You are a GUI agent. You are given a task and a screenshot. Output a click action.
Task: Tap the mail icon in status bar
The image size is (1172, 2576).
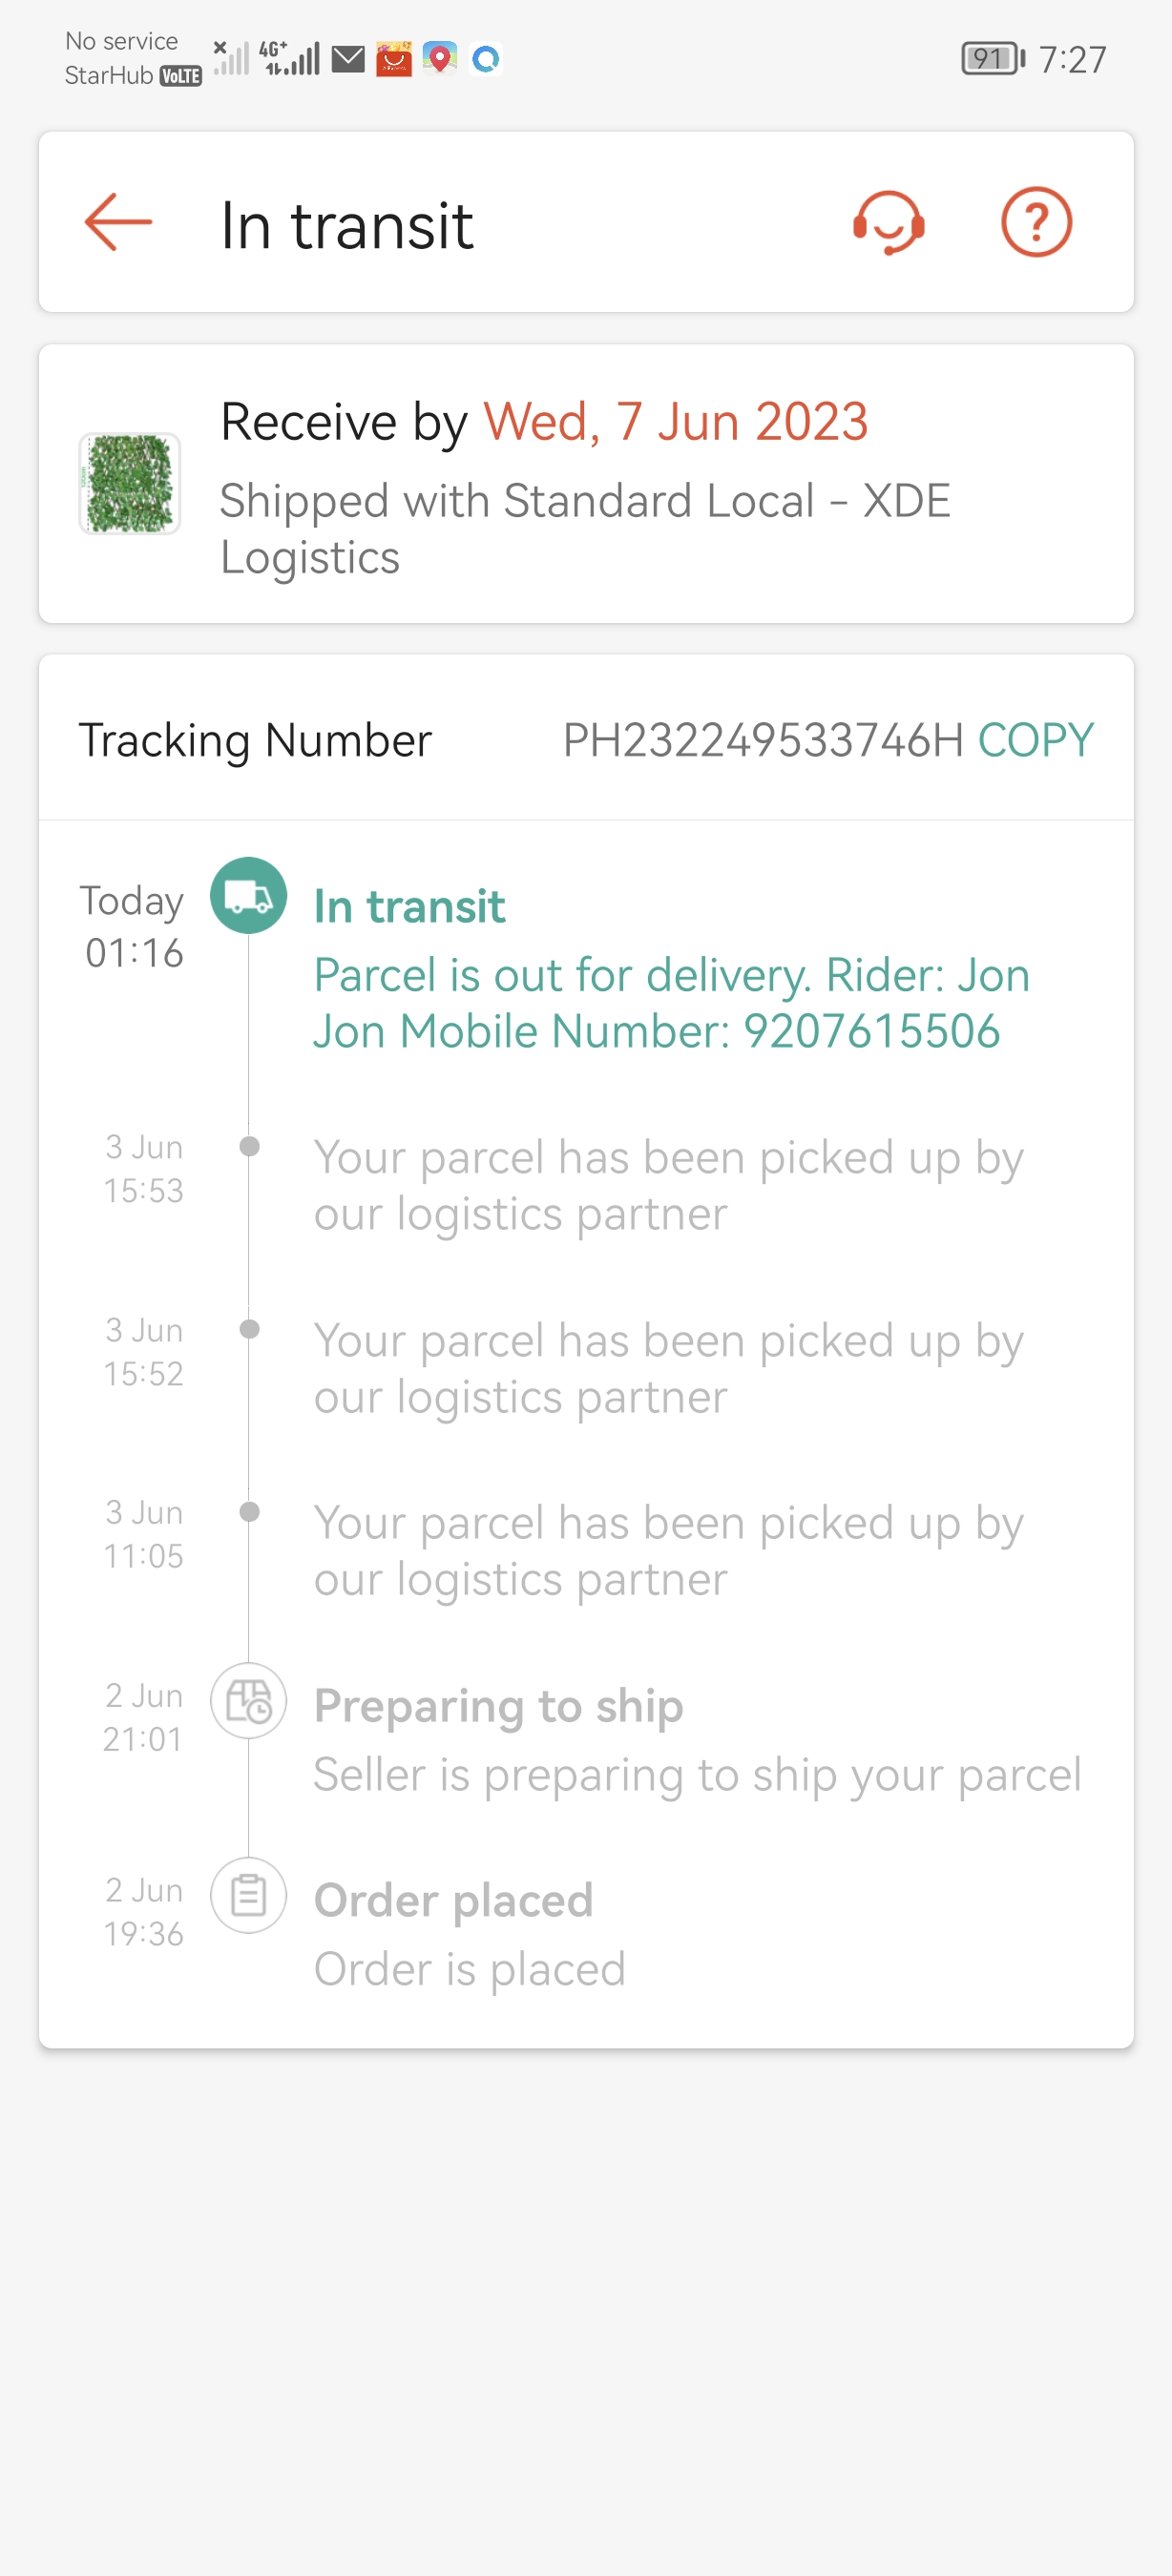click(x=348, y=59)
